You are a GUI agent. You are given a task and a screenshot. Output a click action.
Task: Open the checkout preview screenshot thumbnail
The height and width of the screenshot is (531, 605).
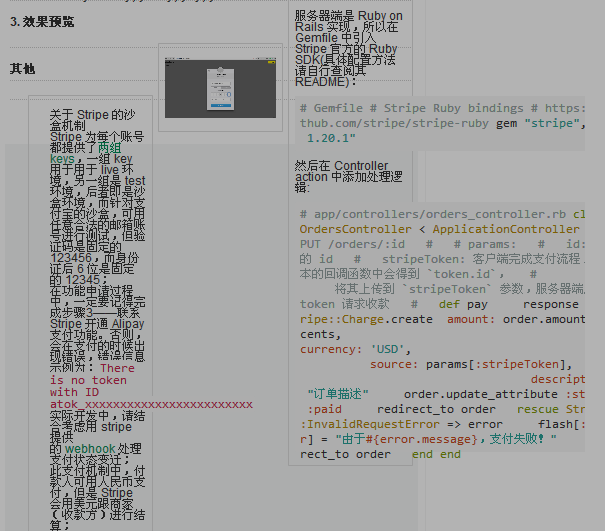(220, 88)
